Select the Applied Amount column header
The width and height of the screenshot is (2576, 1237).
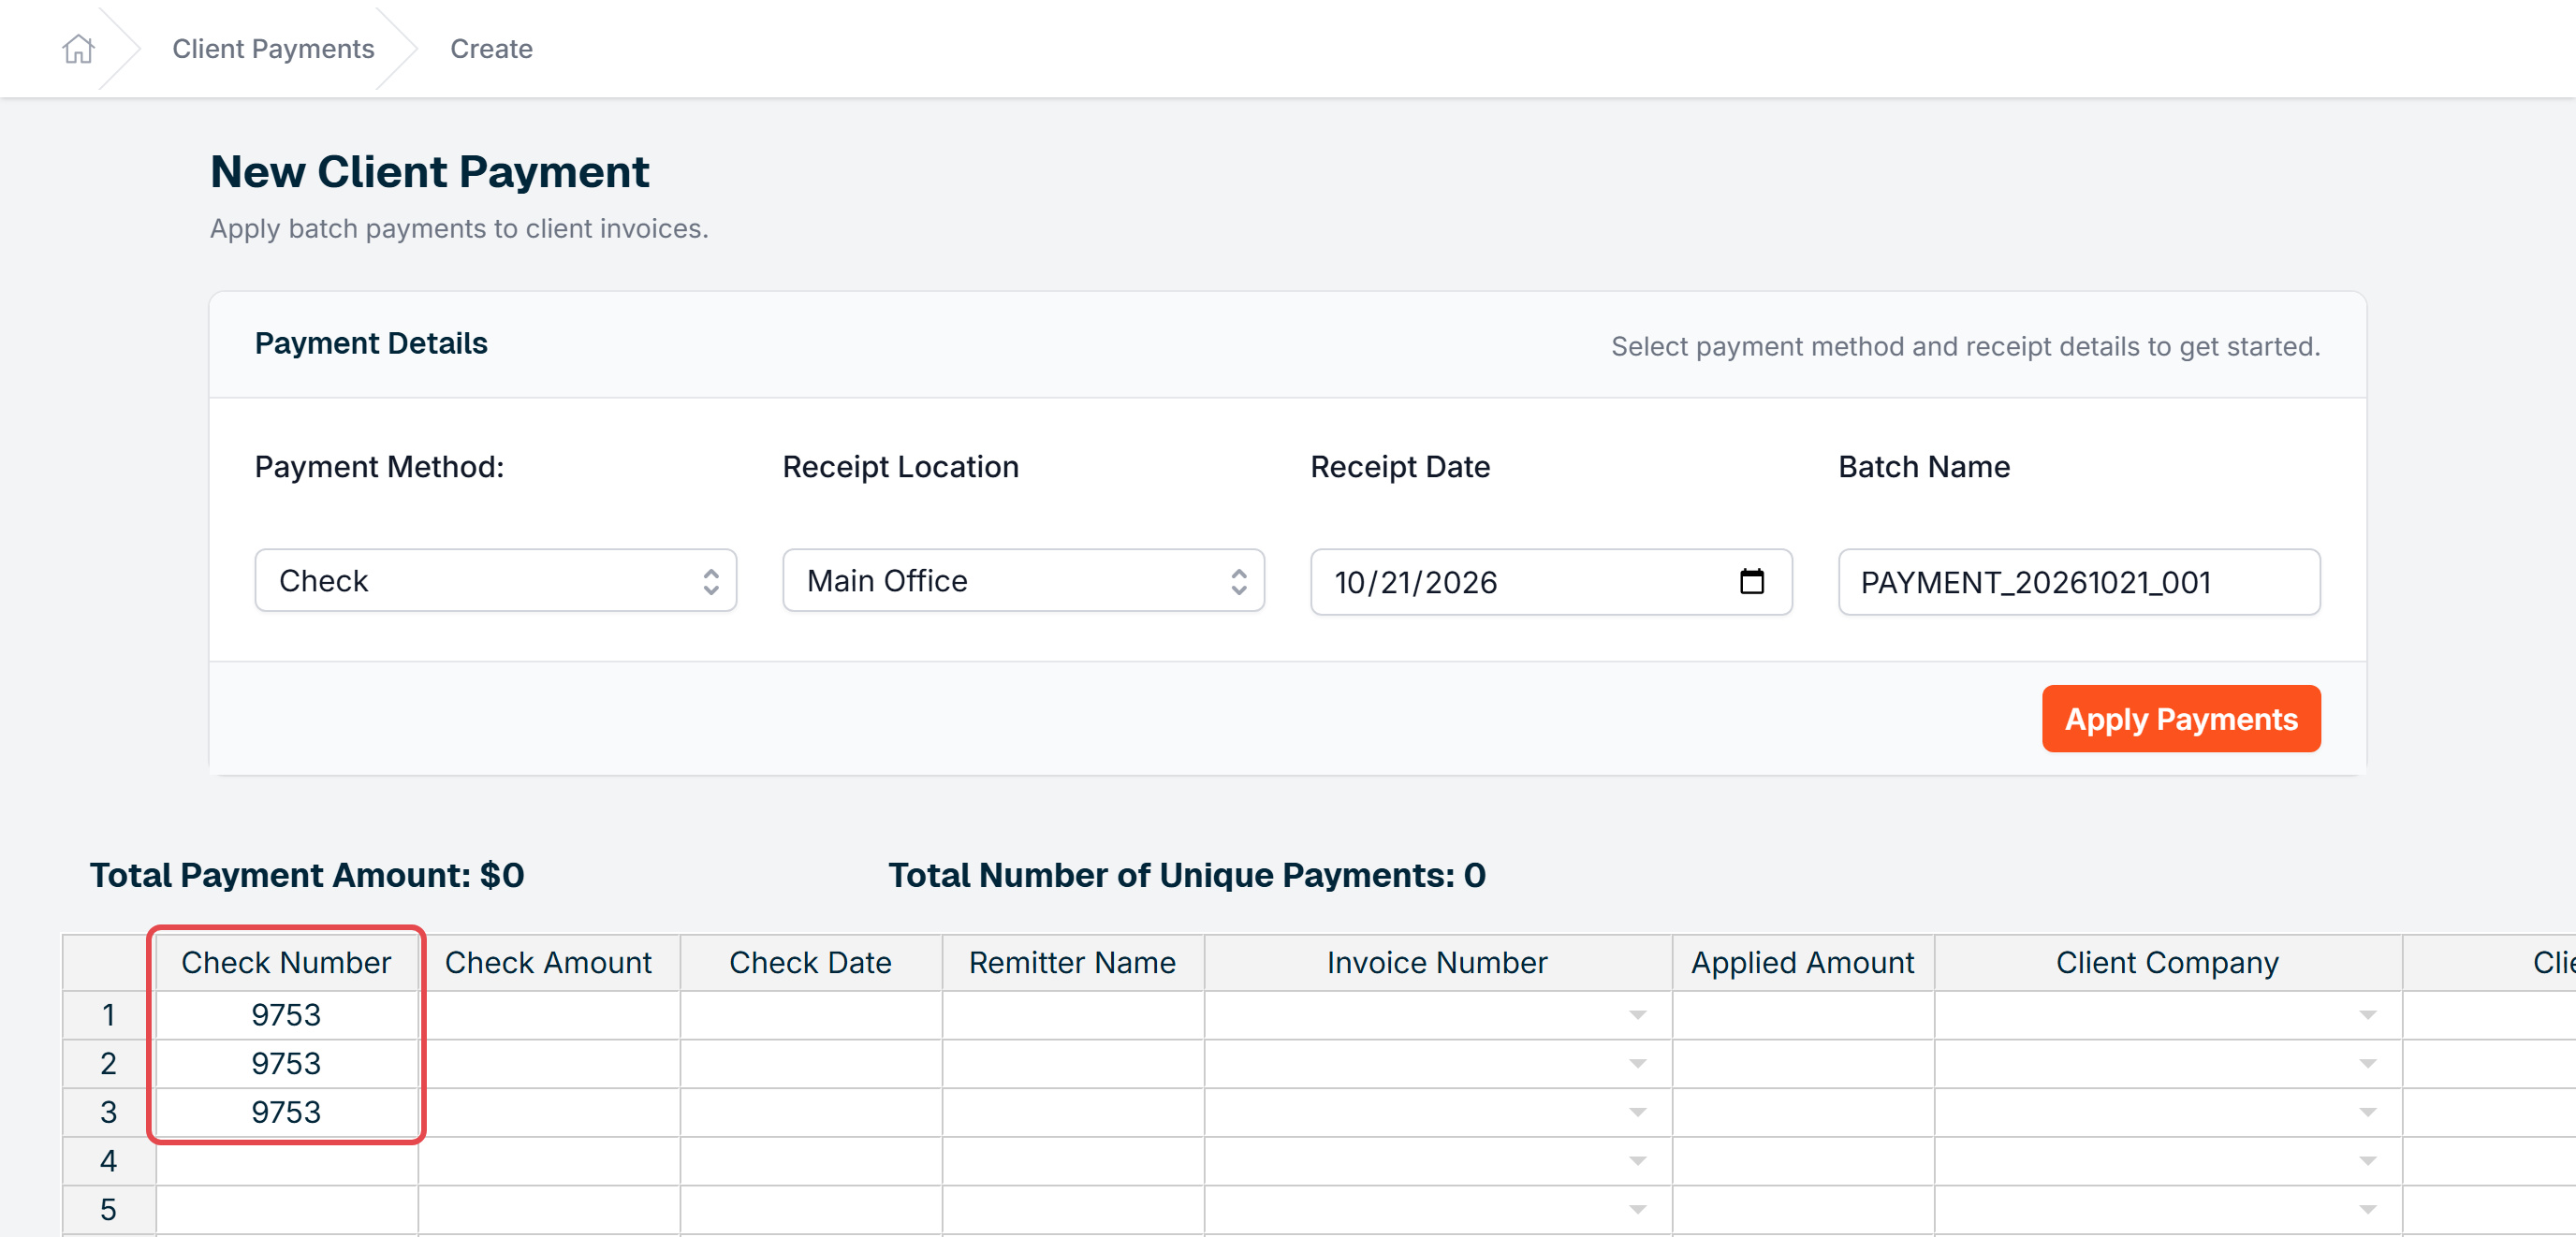[1803, 962]
